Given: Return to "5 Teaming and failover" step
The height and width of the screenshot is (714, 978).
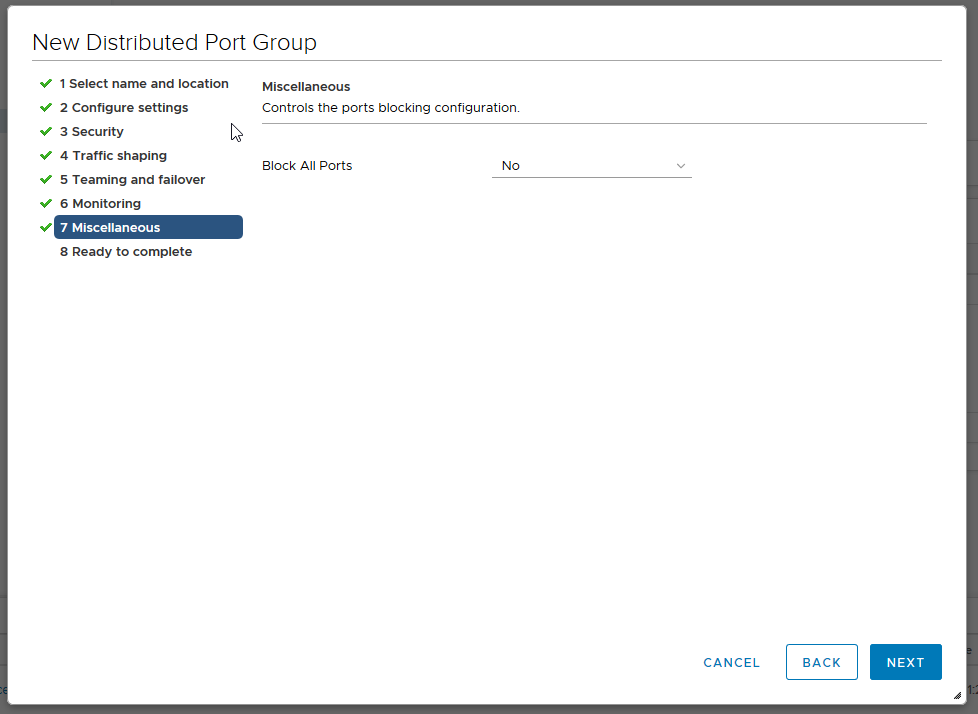Looking at the screenshot, I should click(132, 179).
